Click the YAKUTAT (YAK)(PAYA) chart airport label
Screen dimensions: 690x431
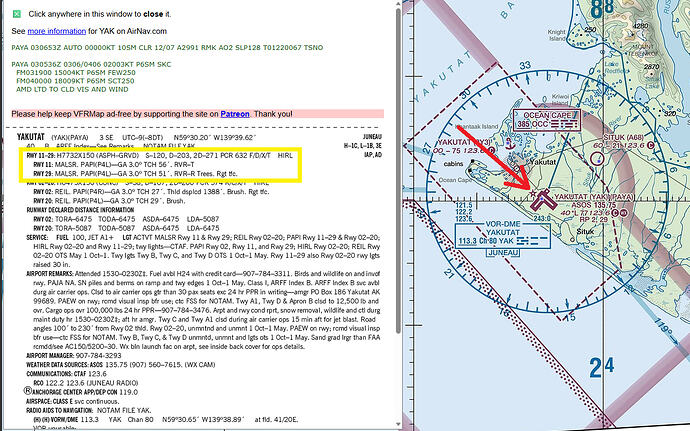(x=594, y=197)
